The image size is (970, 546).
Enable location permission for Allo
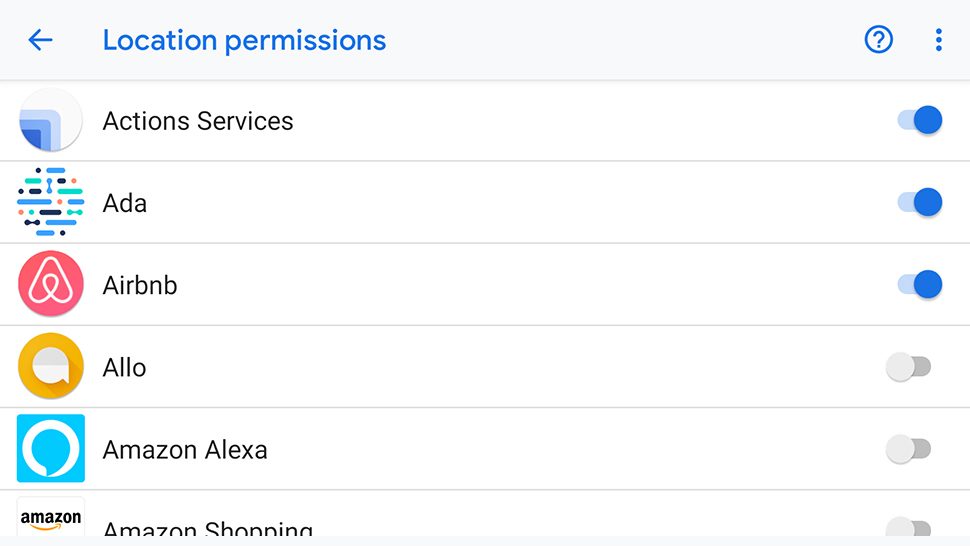[908, 367]
